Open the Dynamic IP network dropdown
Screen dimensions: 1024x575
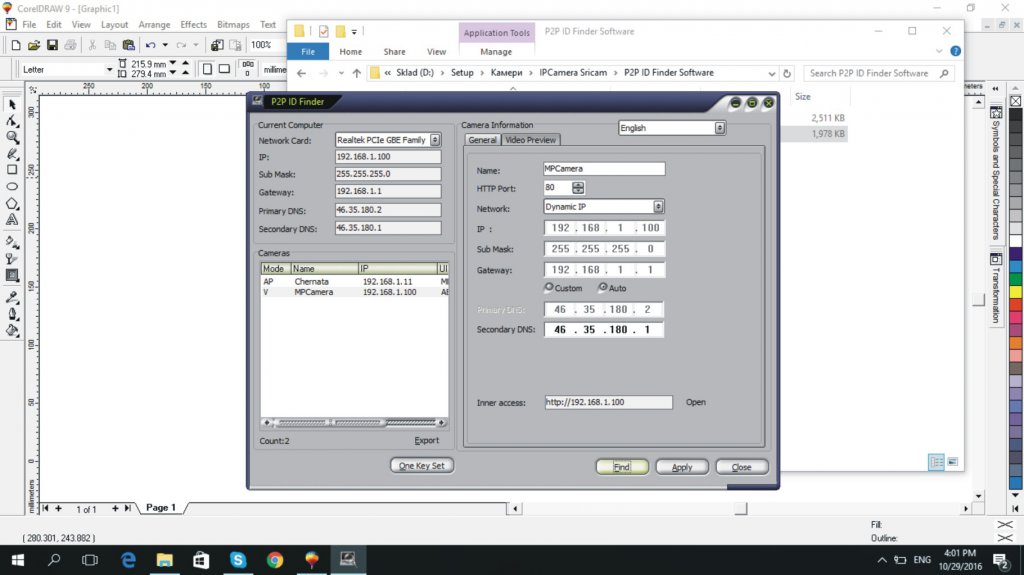click(x=658, y=207)
